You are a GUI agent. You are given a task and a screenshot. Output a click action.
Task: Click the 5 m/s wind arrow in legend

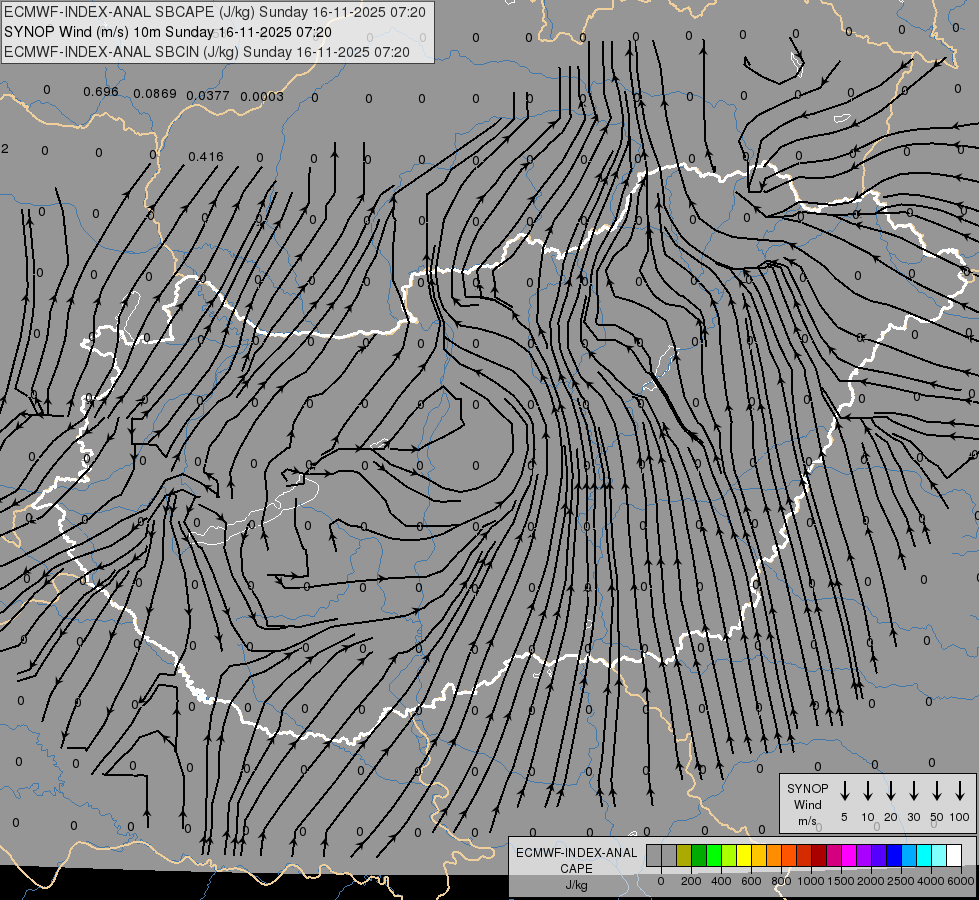[x=844, y=791]
